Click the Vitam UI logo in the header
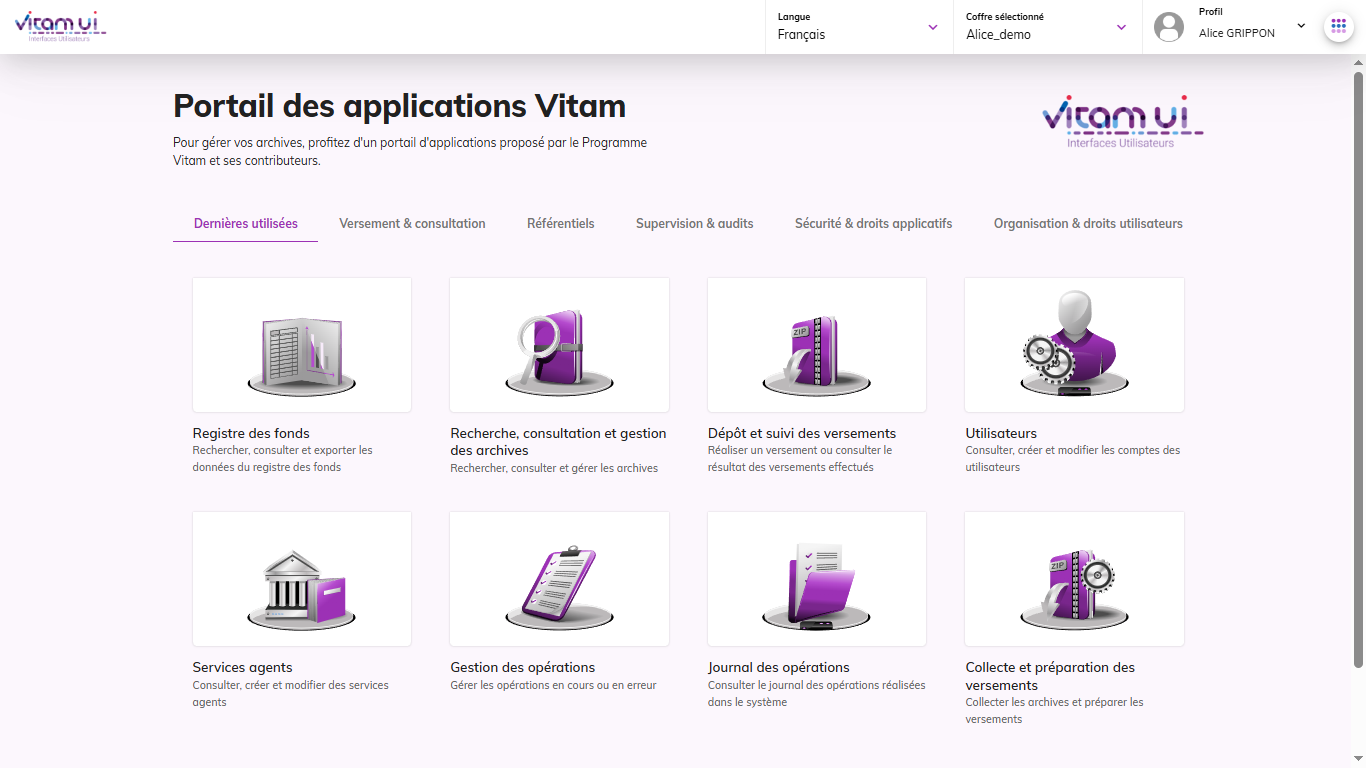The width and height of the screenshot is (1366, 768). tap(60, 26)
